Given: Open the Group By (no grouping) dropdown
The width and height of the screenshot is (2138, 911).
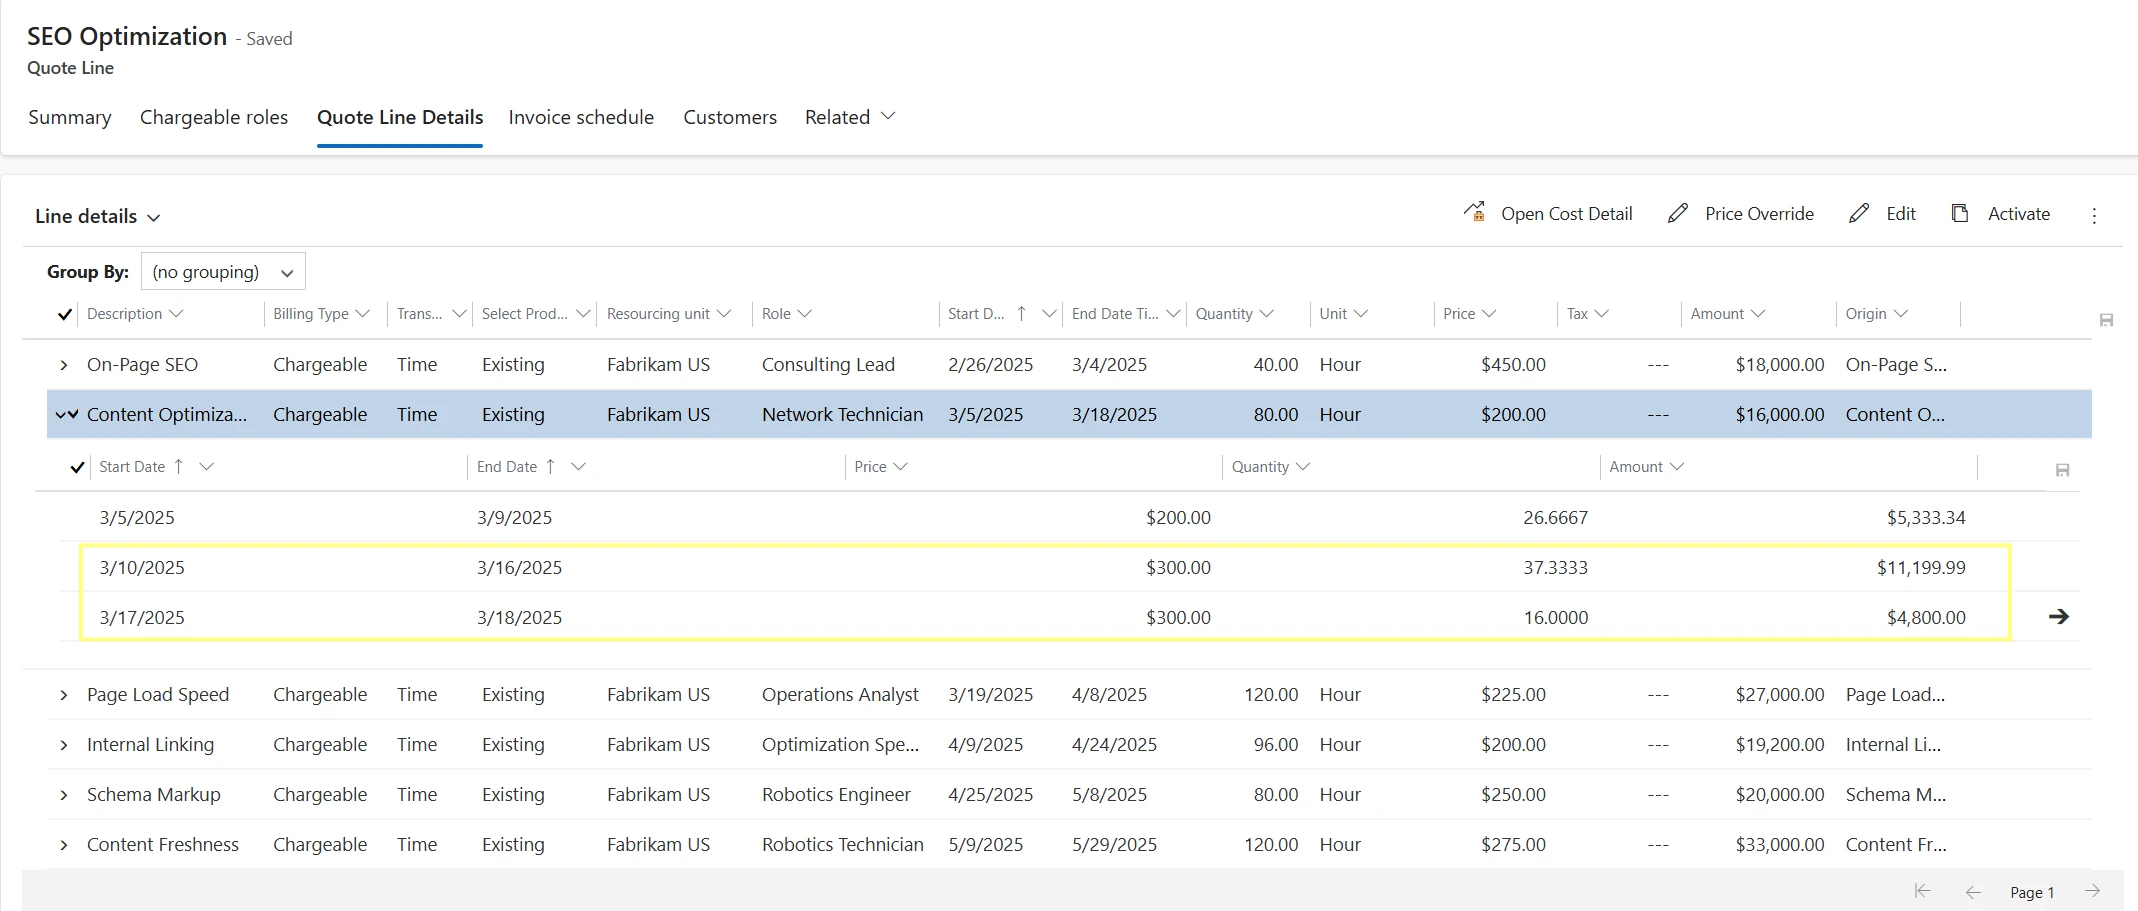Looking at the screenshot, I should [x=223, y=272].
